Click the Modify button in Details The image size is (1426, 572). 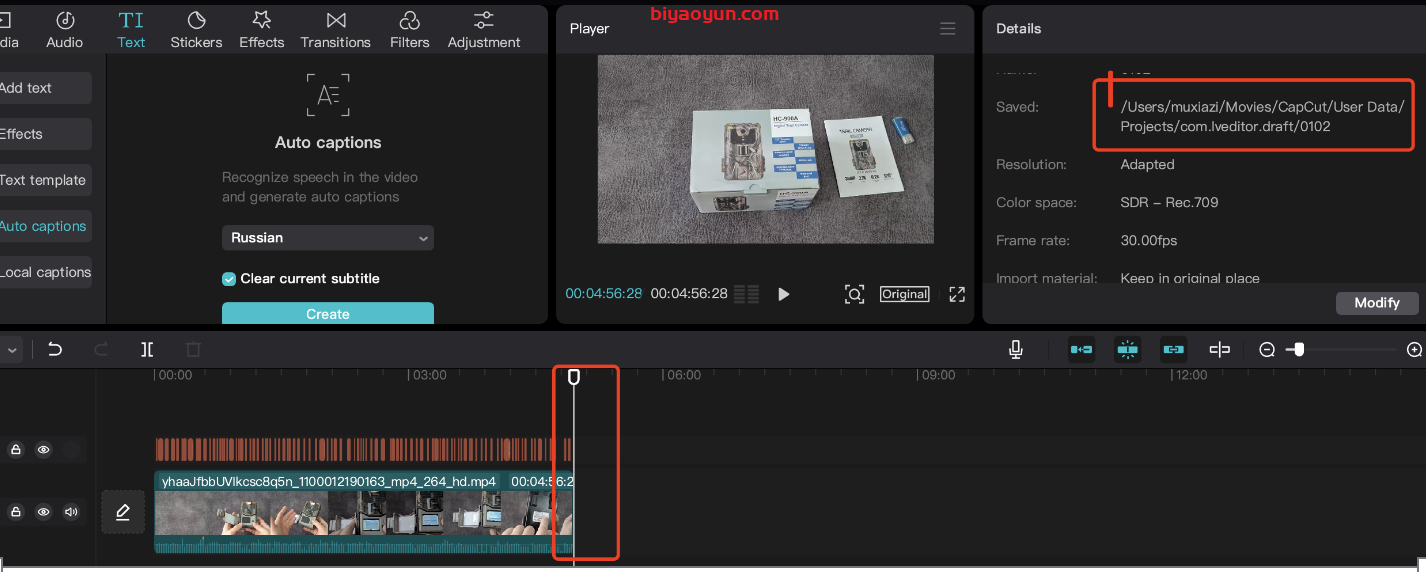tap(1377, 303)
